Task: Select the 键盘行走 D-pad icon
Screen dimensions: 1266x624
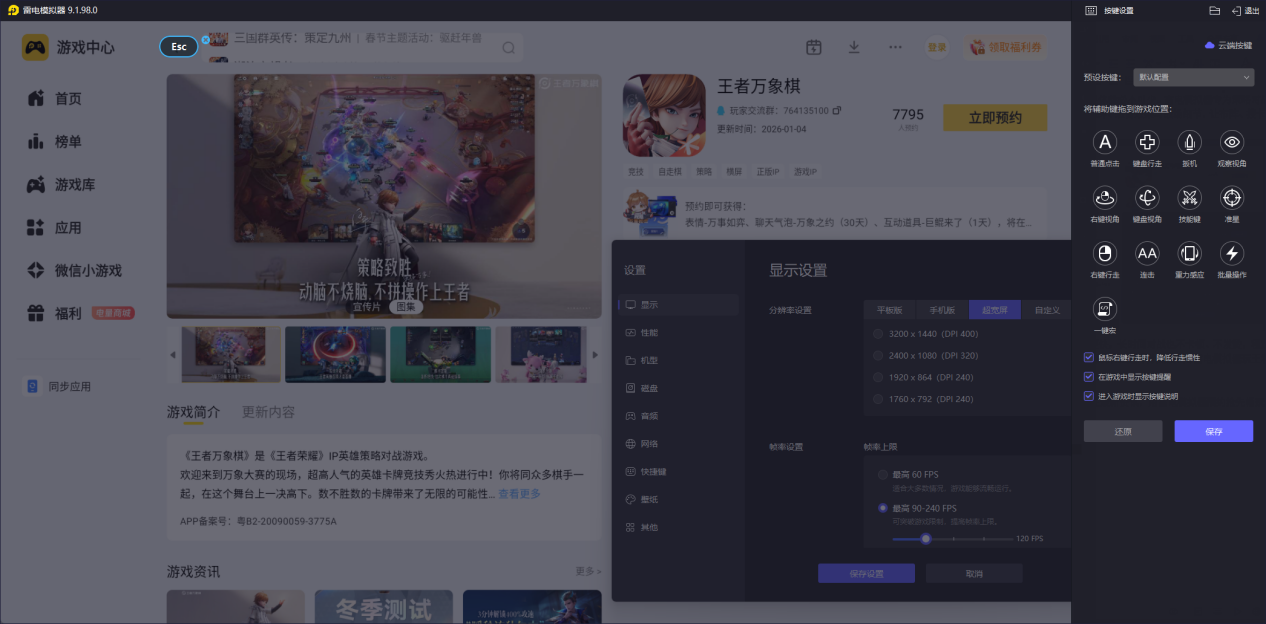Action: (x=1147, y=142)
